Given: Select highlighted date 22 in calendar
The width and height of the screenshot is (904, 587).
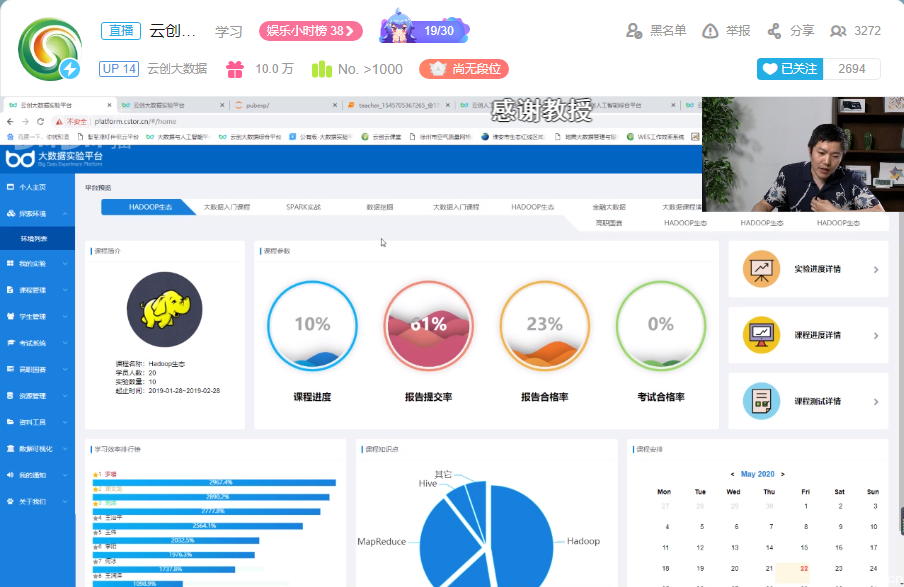Looking at the screenshot, I should 804,569.
